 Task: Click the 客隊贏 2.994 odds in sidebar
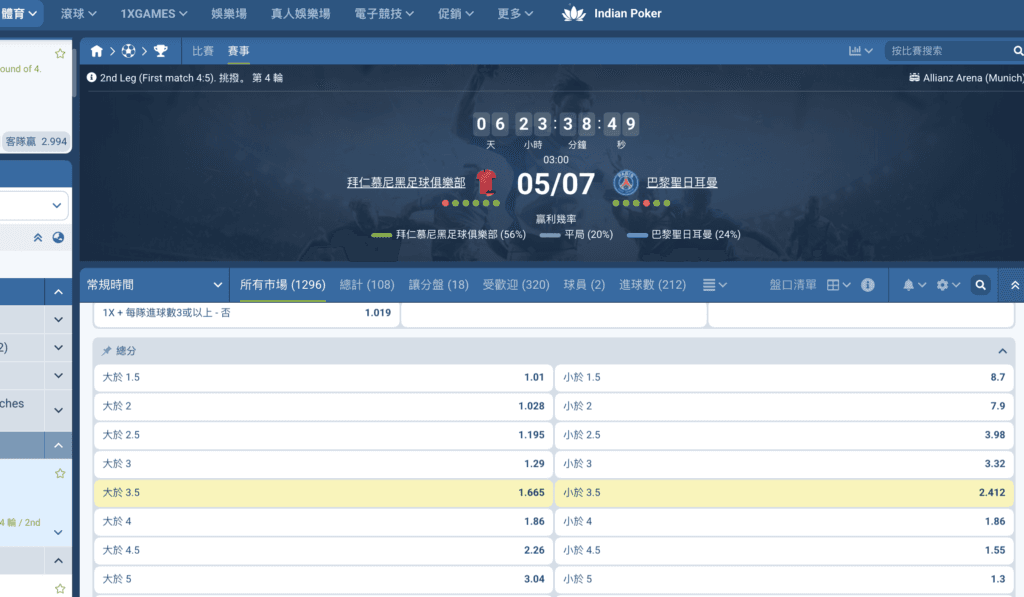(x=36, y=141)
